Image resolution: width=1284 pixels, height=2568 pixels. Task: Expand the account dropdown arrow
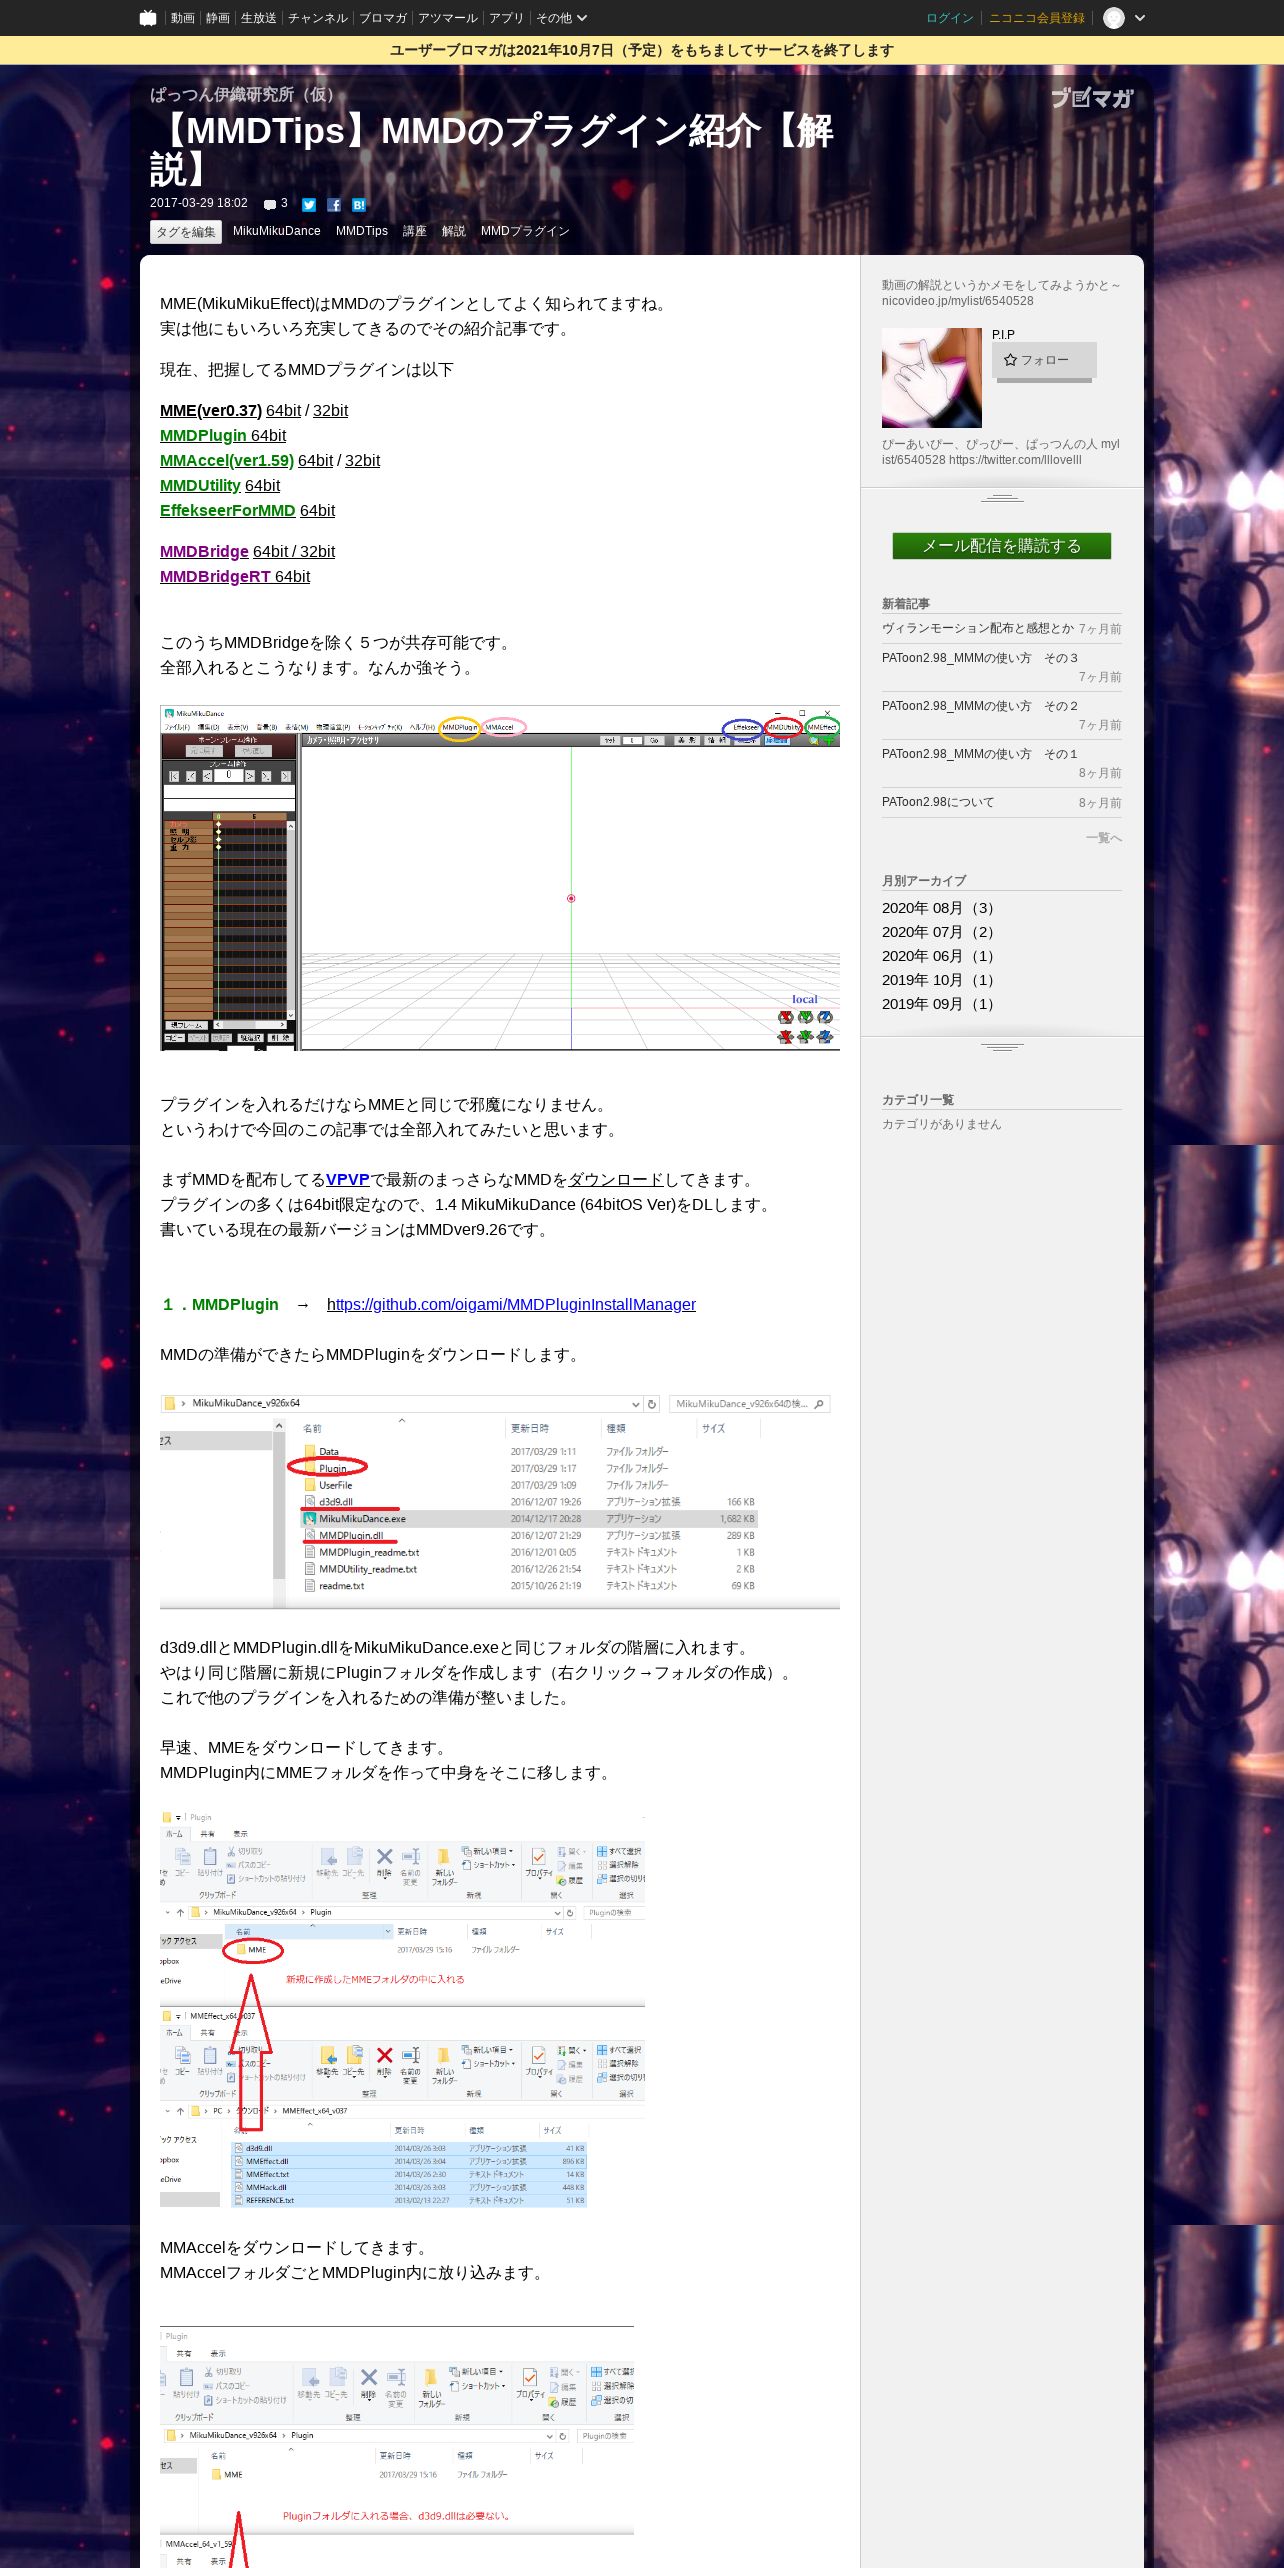click(x=1140, y=18)
